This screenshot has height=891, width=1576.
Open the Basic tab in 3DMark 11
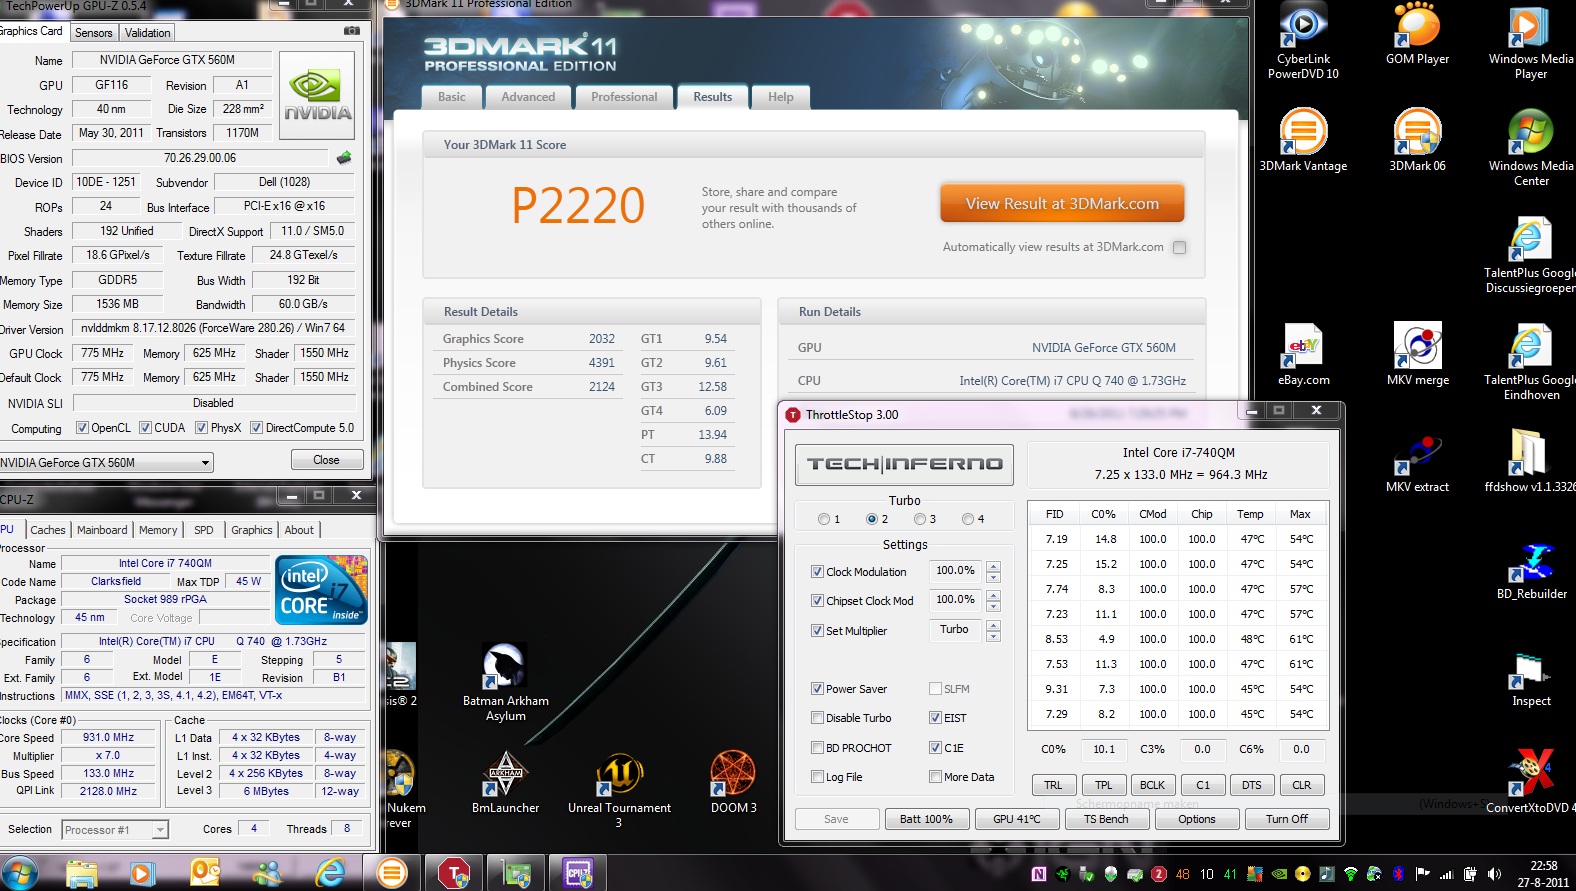pyautogui.click(x=452, y=97)
